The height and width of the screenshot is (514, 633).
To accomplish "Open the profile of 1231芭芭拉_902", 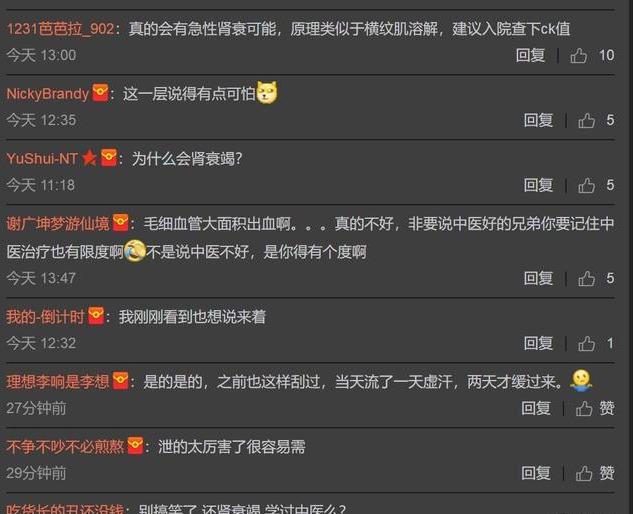I will click(x=61, y=29).
